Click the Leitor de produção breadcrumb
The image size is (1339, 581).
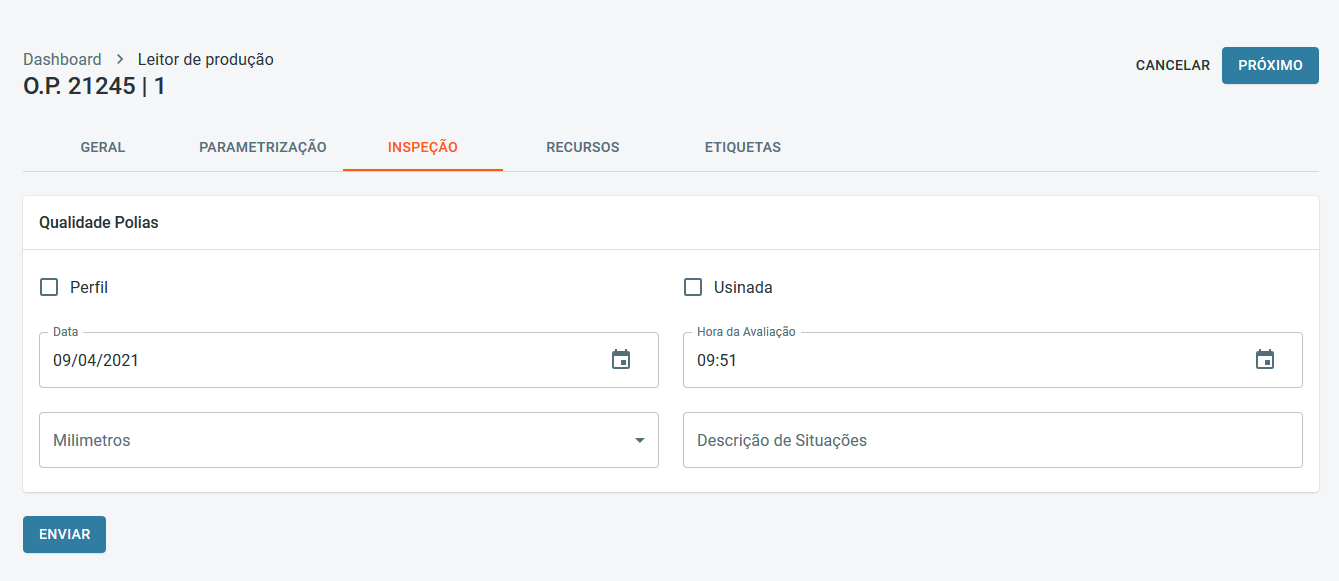206,60
